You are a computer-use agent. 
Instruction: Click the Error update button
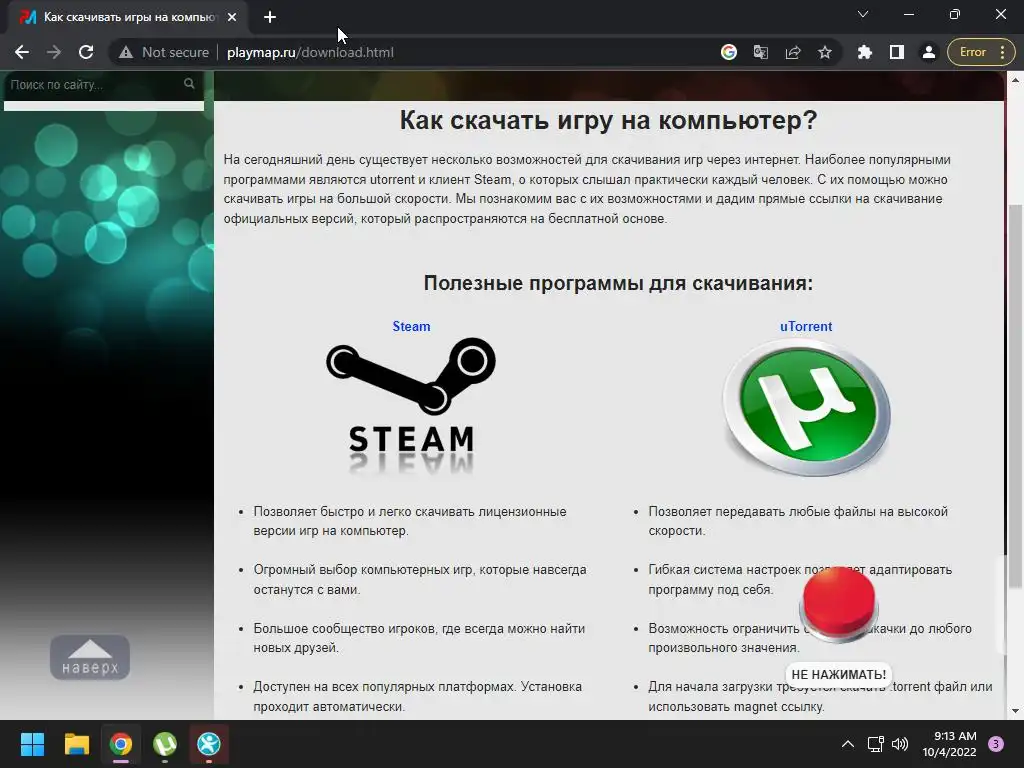tap(972, 52)
